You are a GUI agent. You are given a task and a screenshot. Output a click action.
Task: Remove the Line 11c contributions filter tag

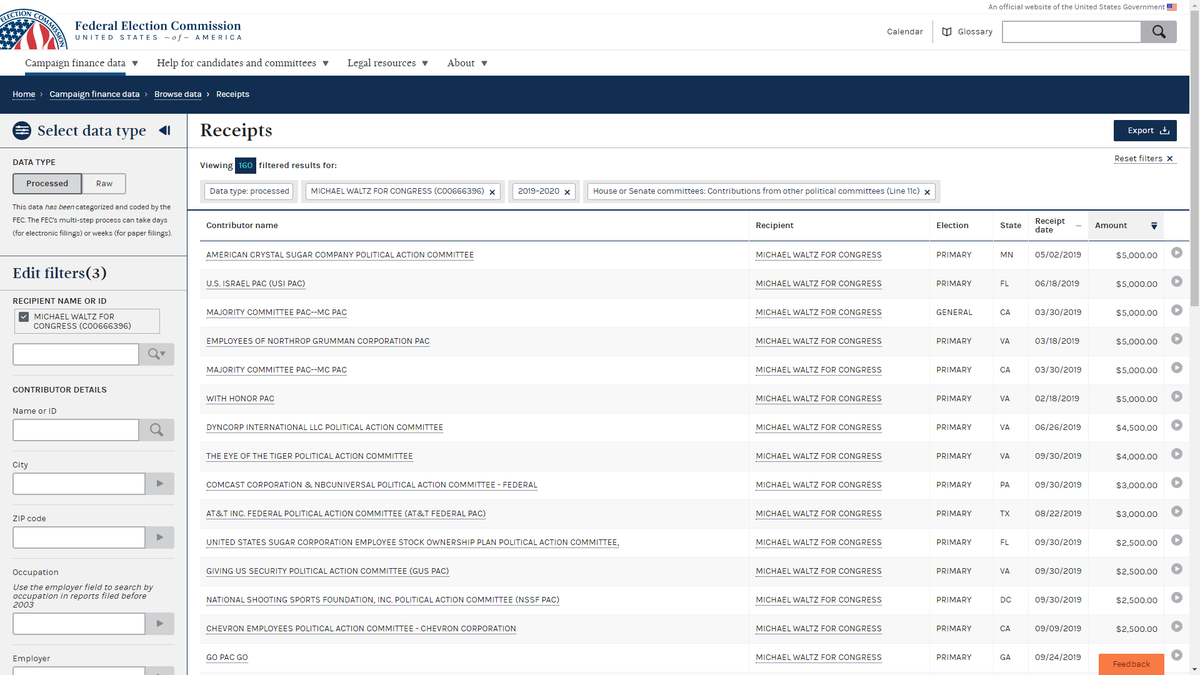click(927, 192)
